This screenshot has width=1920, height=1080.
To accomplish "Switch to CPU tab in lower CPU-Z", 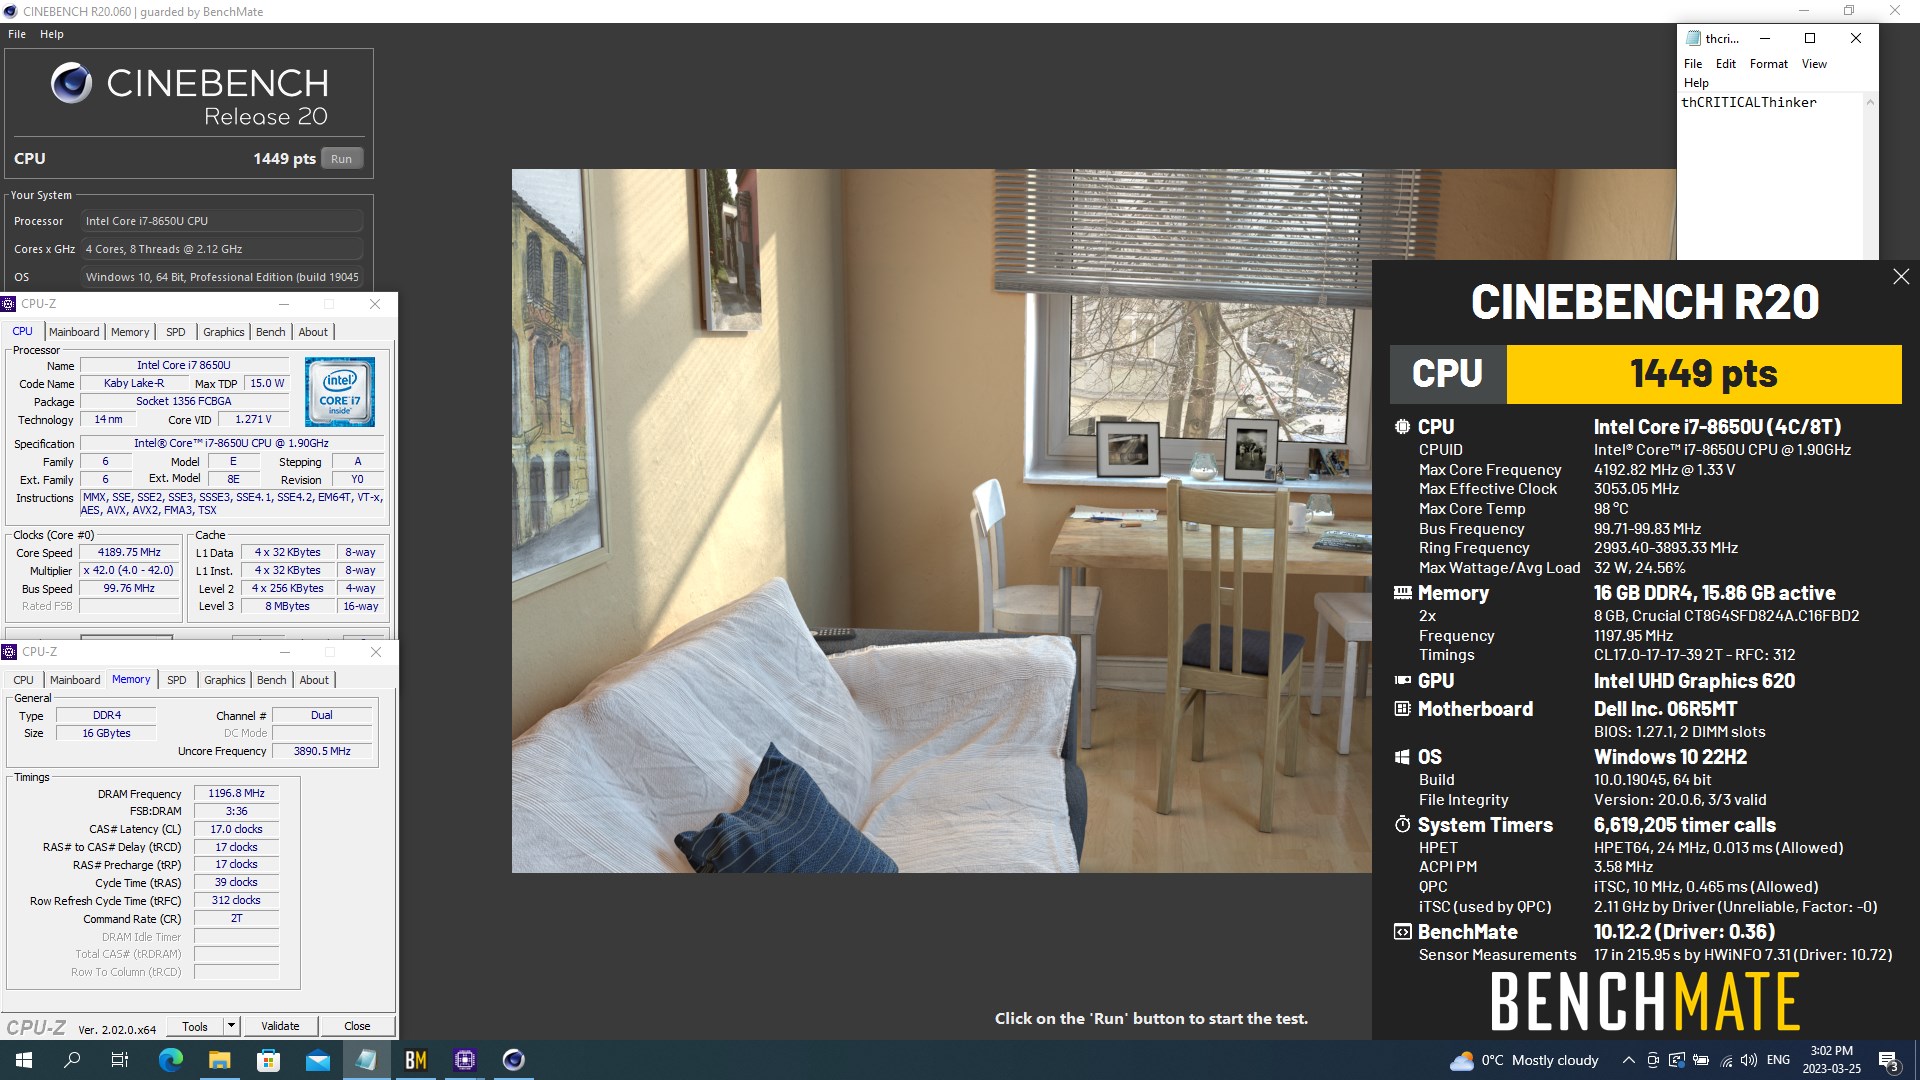I will pos(23,680).
